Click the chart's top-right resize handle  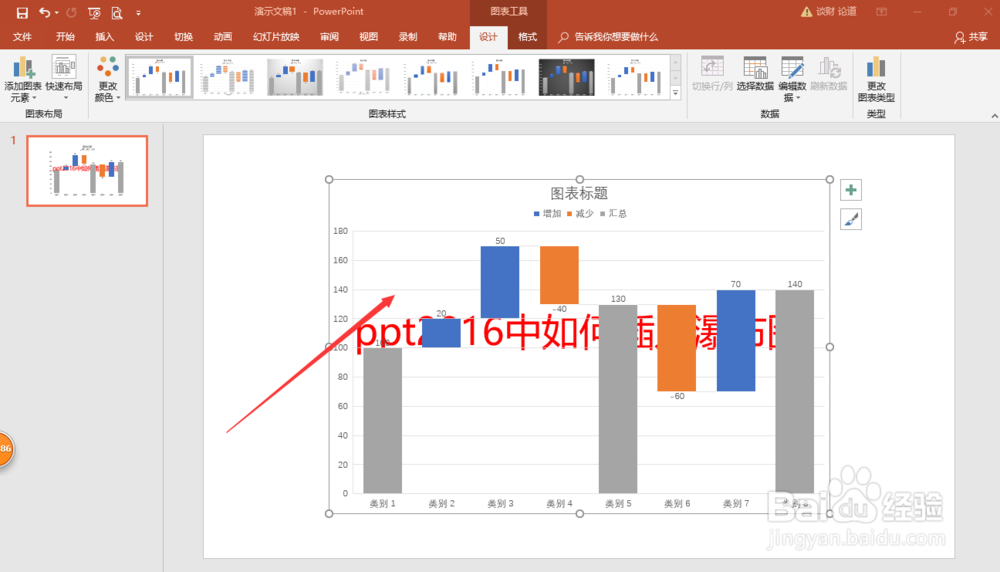830,179
